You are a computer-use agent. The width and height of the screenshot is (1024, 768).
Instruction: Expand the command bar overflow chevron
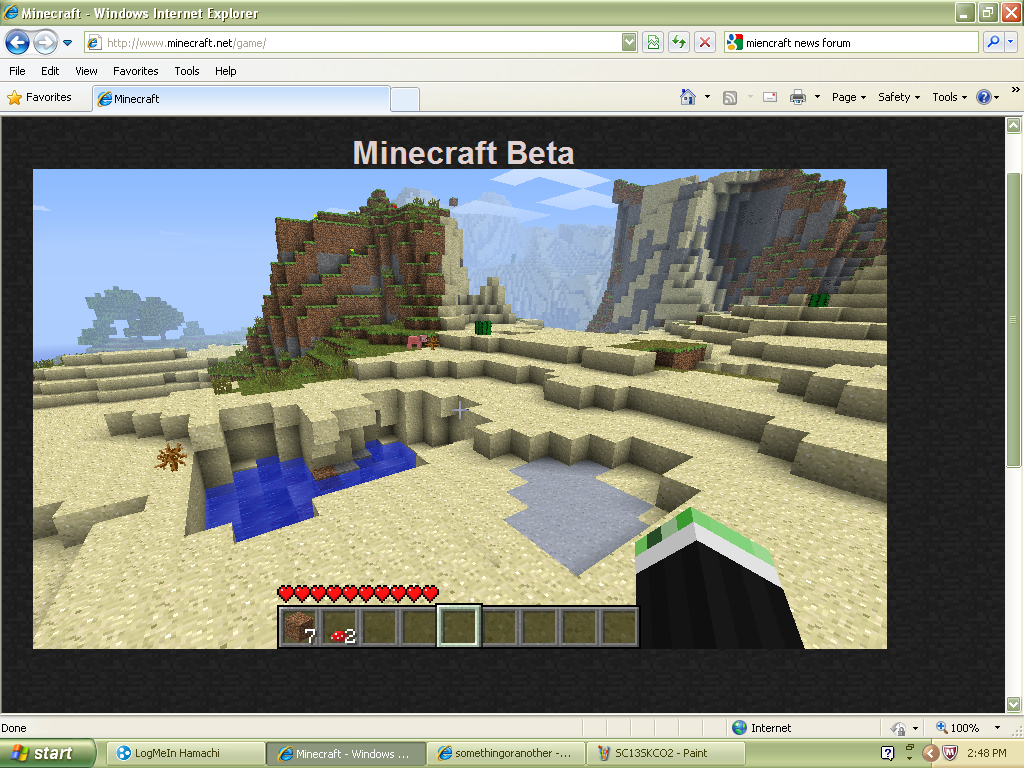tap(1016, 89)
